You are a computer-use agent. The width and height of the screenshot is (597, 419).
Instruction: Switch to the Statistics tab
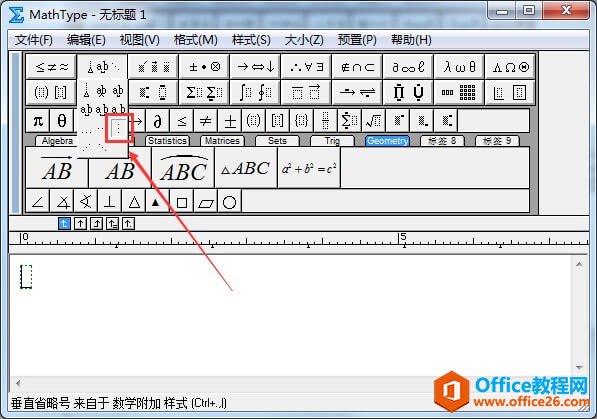(167, 141)
